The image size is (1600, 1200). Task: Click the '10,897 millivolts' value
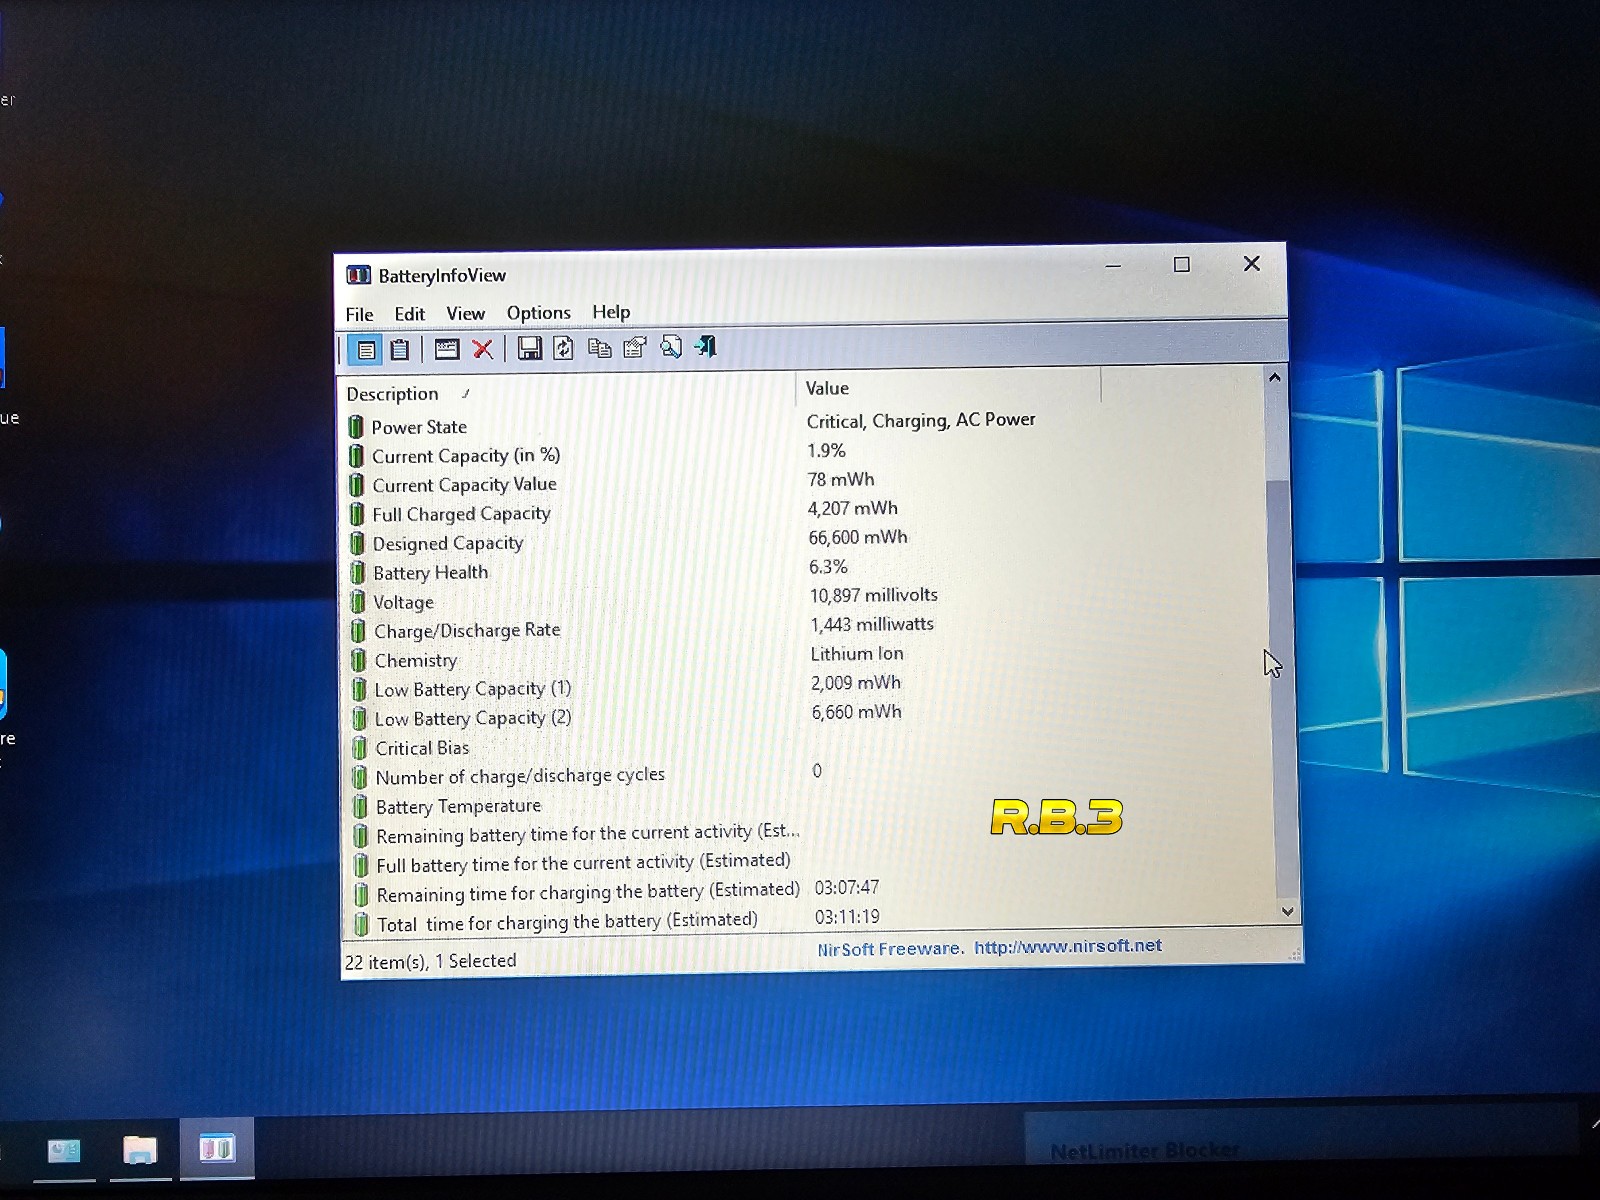pyautogui.click(x=874, y=595)
